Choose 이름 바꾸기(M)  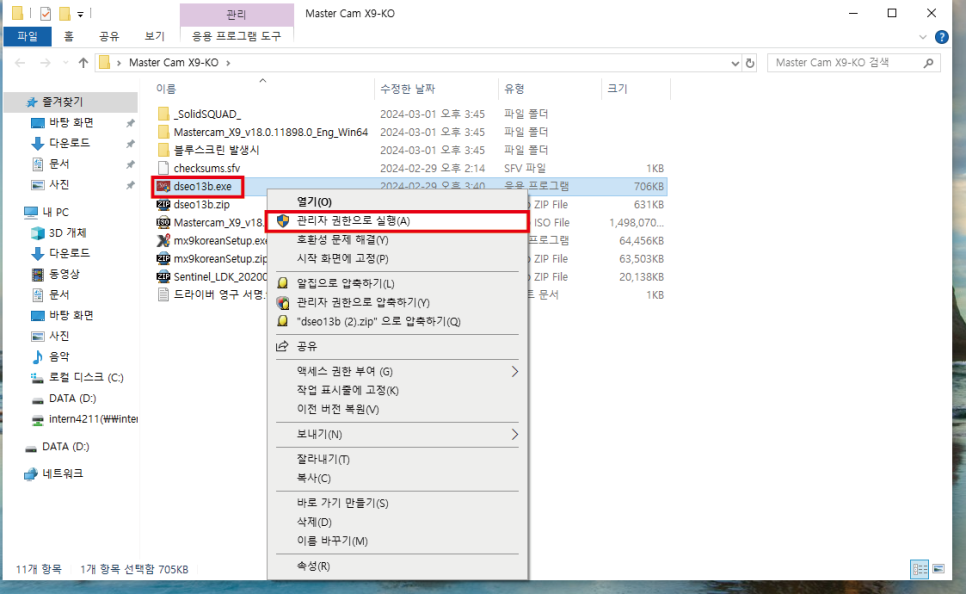point(397,541)
